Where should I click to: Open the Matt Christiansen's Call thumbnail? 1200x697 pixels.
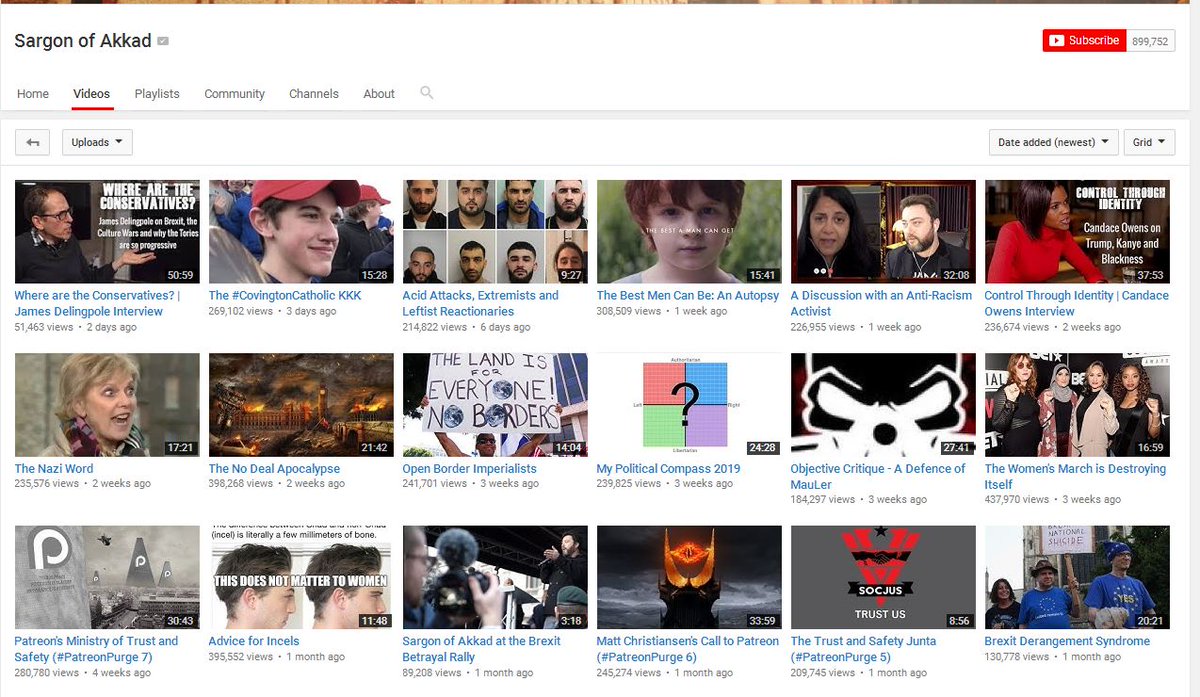(689, 578)
